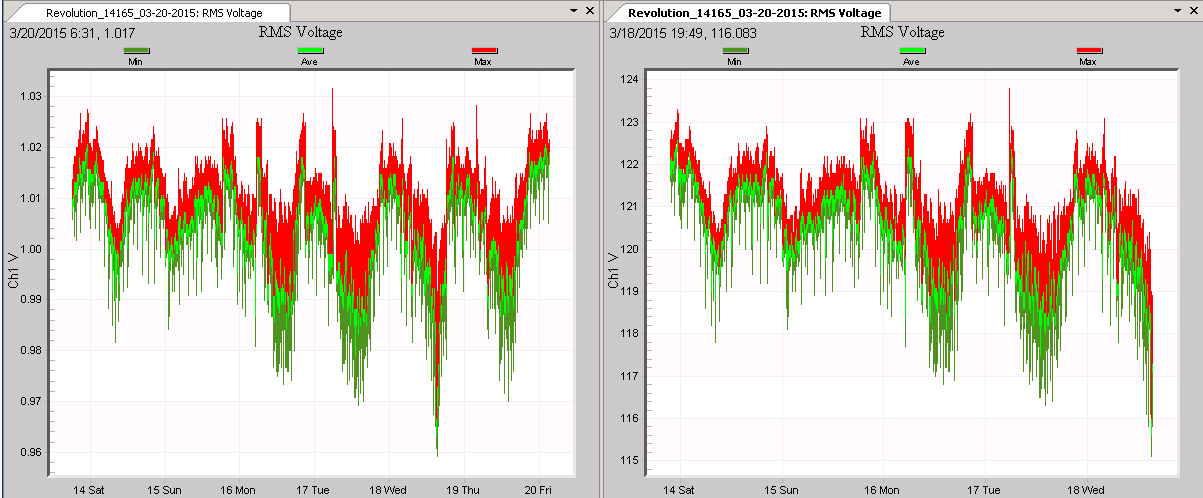
Task: Toggle the Min series in right chart legend
Action: (x=735, y=50)
